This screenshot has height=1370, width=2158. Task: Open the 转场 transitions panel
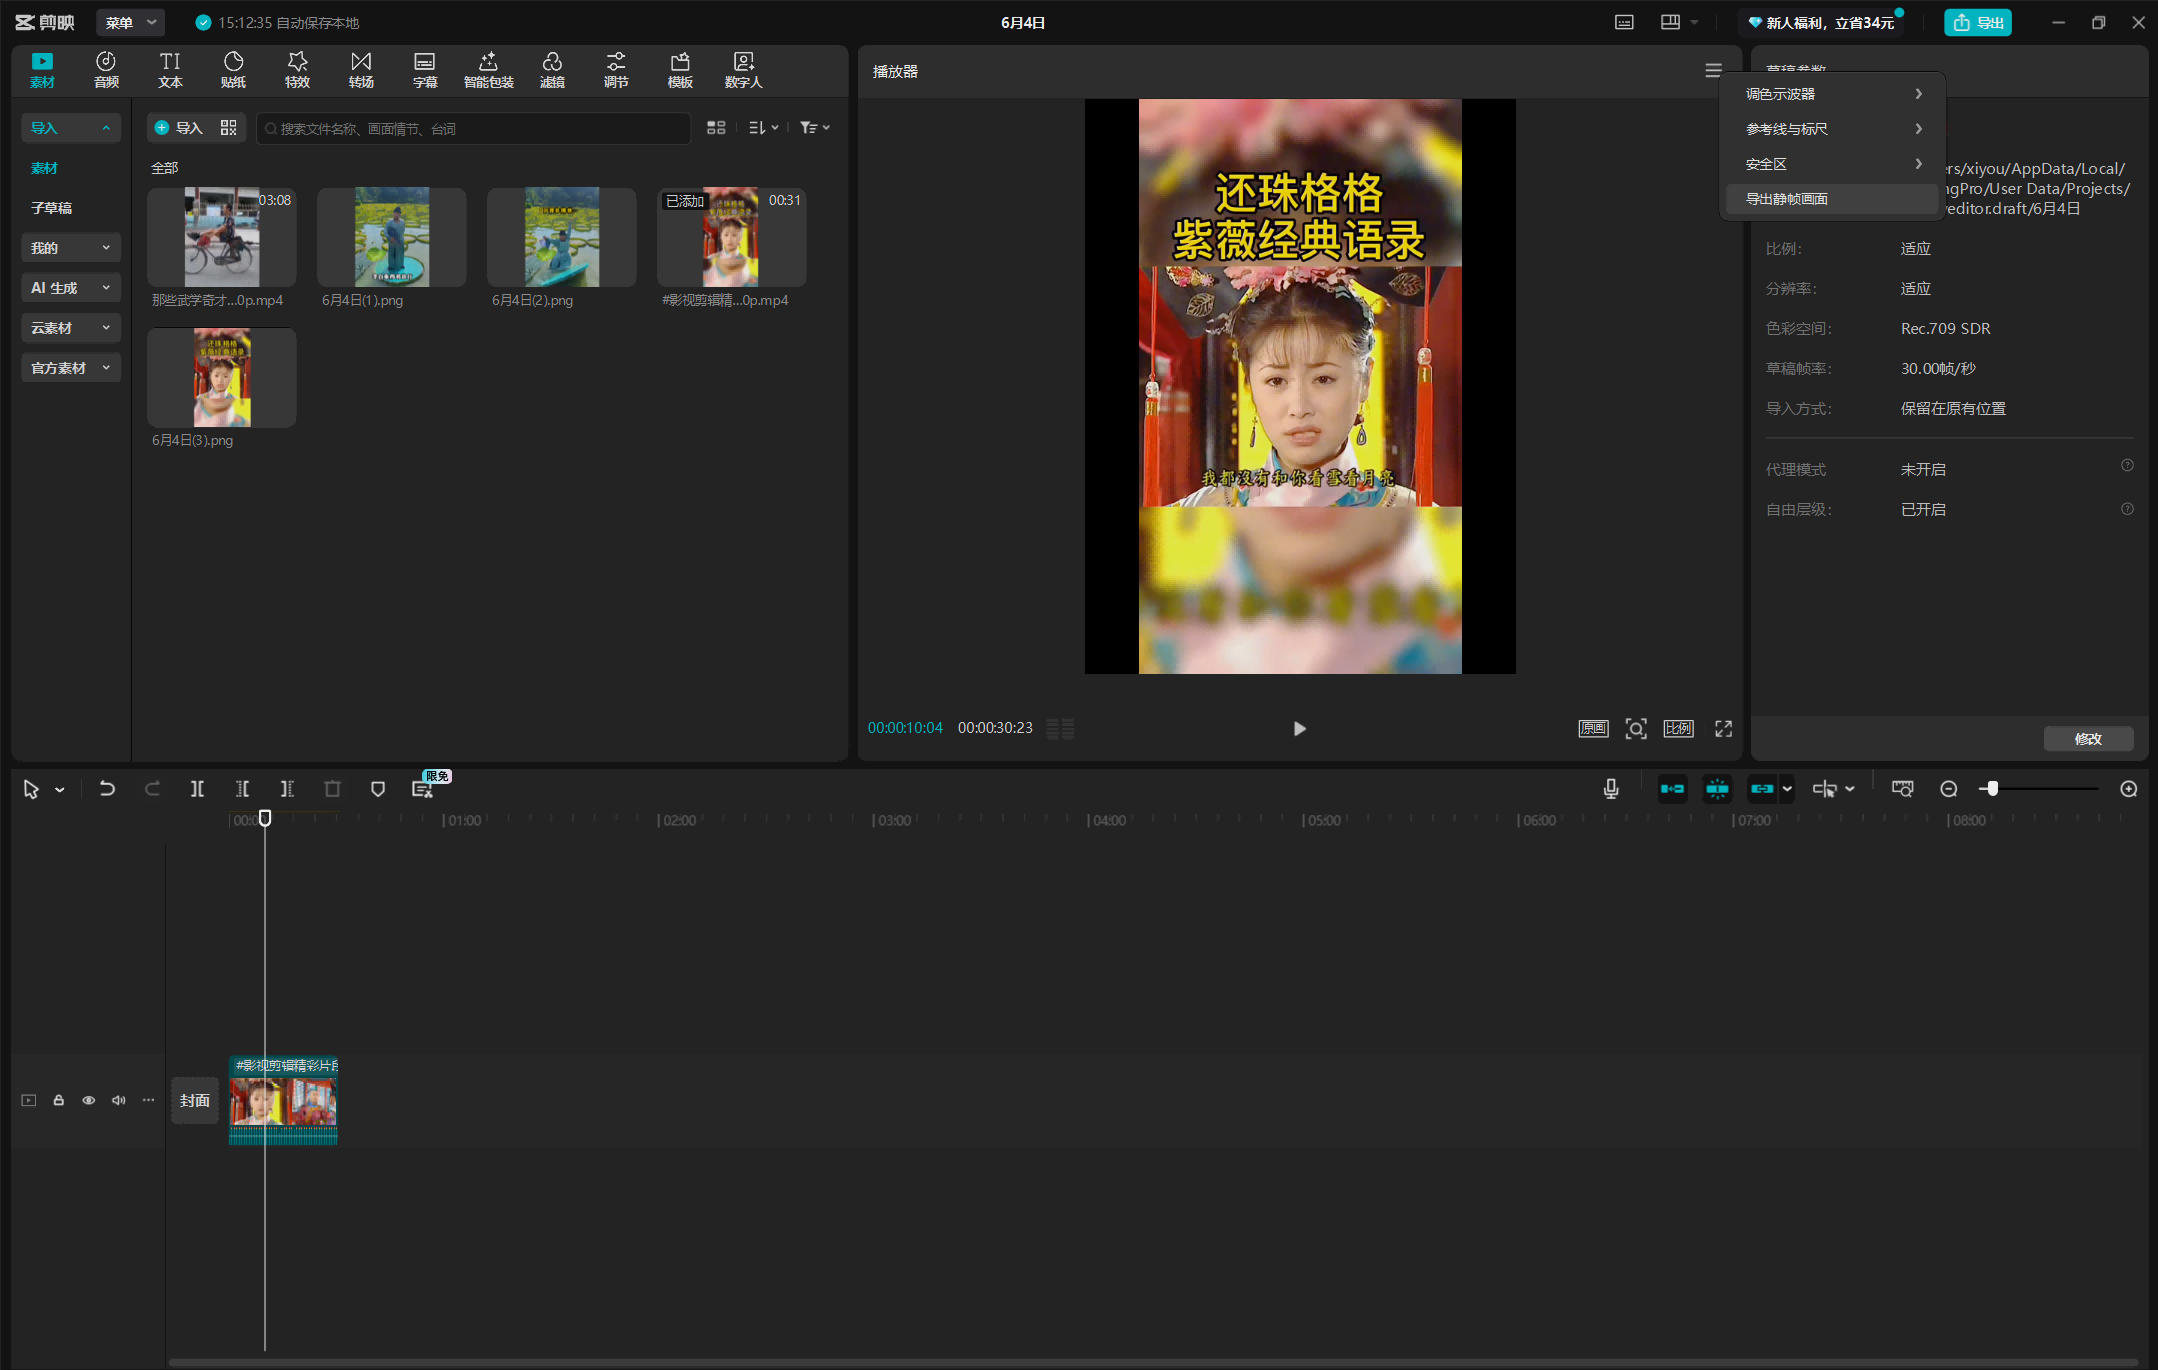point(361,70)
